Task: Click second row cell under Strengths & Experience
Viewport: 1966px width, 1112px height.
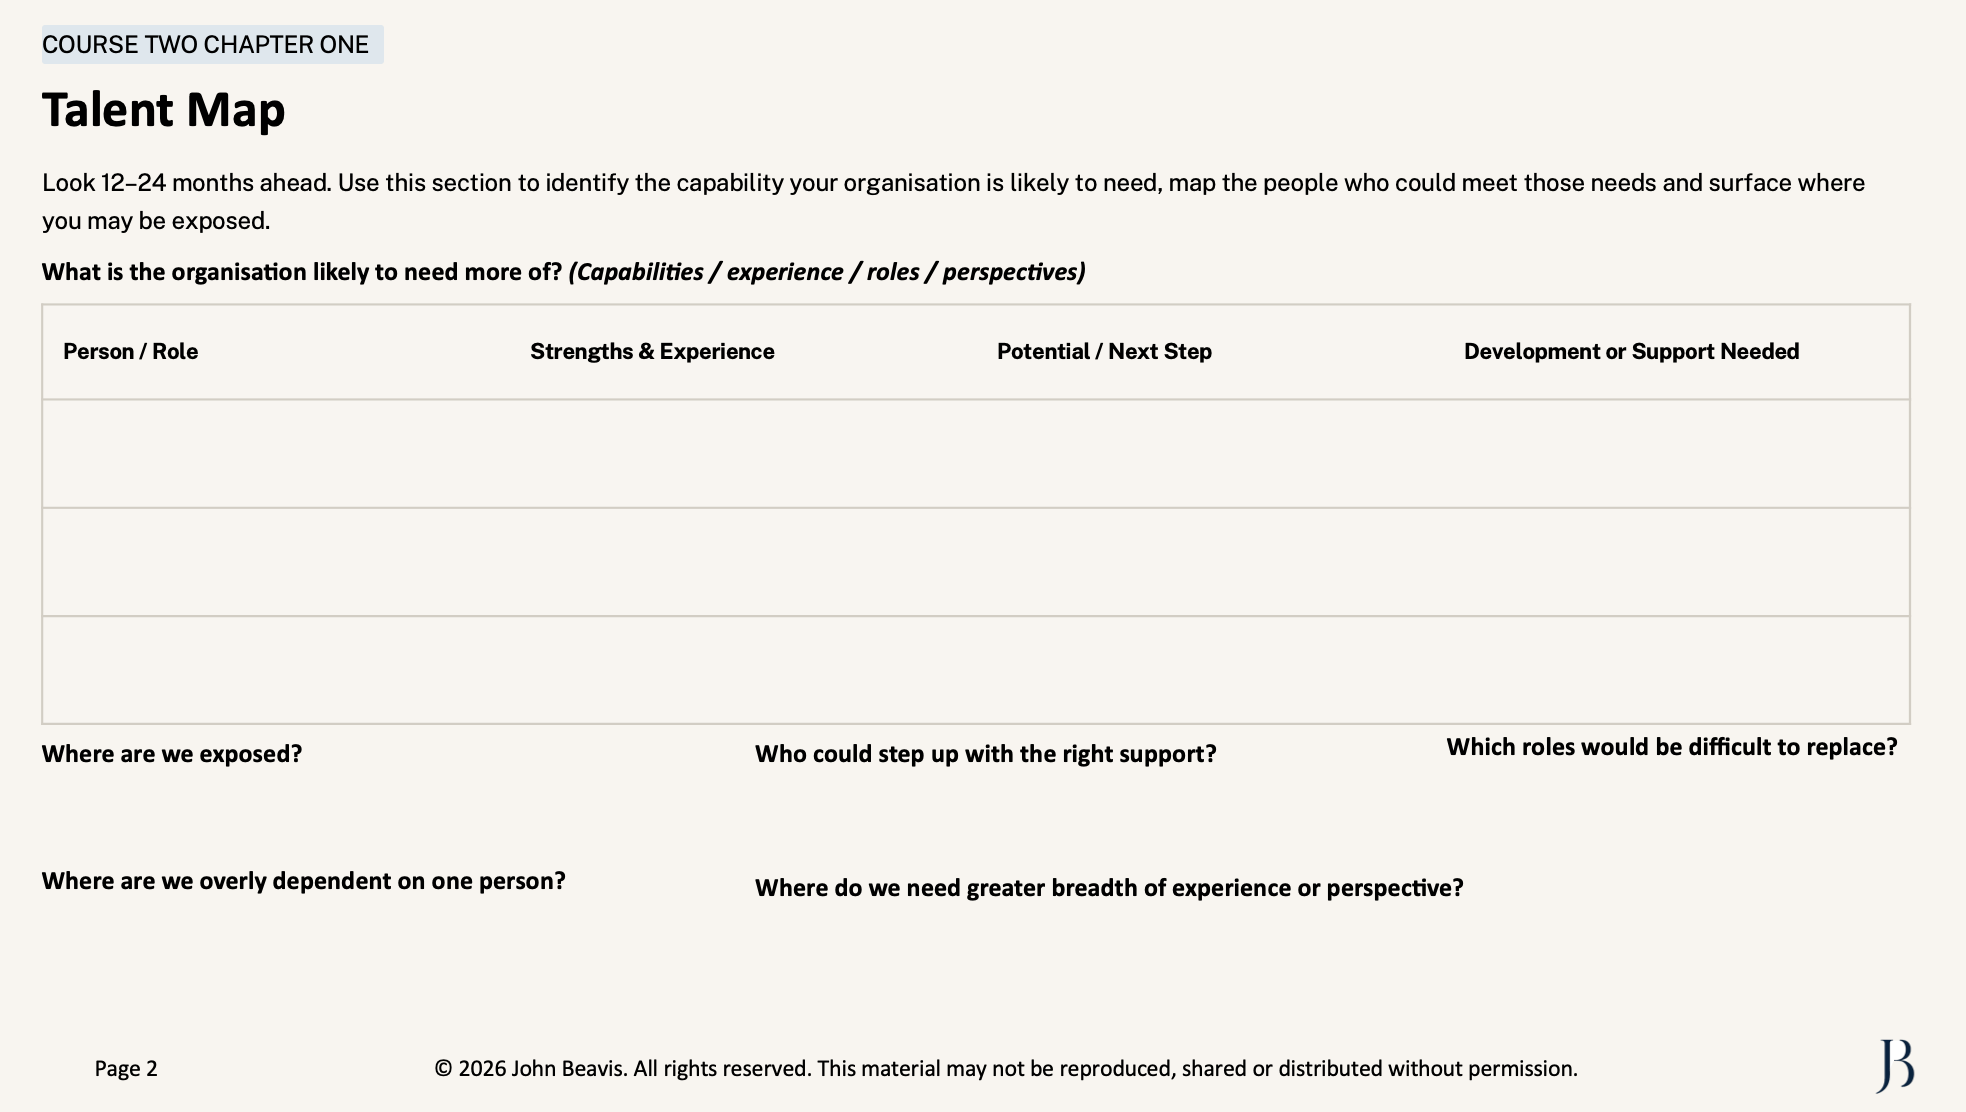Action: pyautogui.click(x=743, y=562)
